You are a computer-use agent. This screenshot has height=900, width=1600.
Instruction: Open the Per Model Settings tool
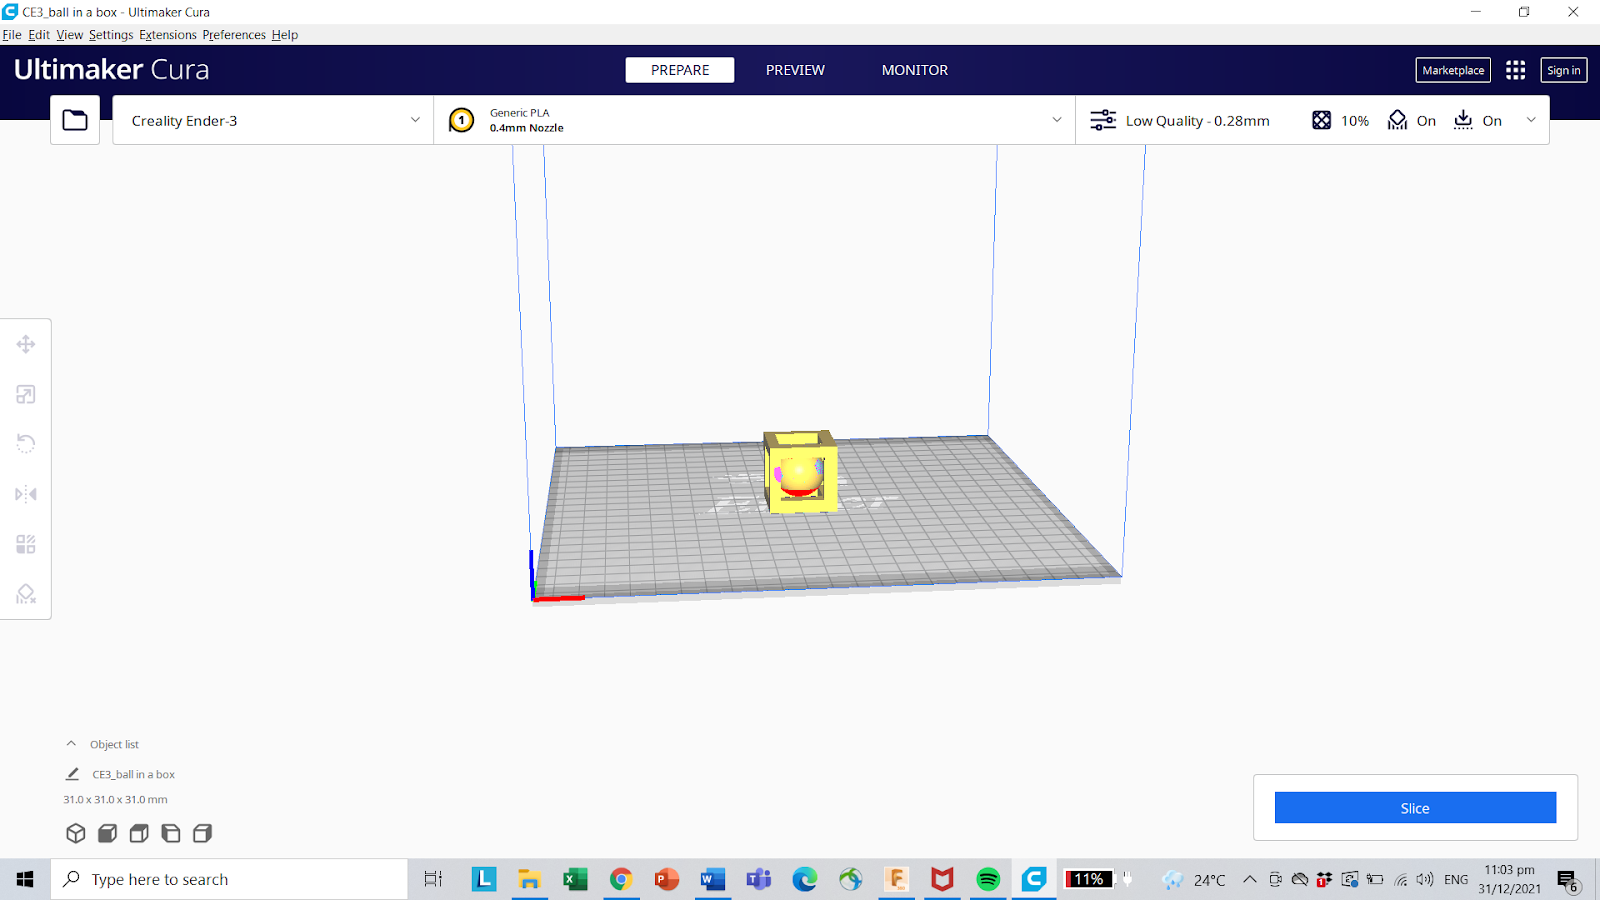pyautogui.click(x=26, y=544)
